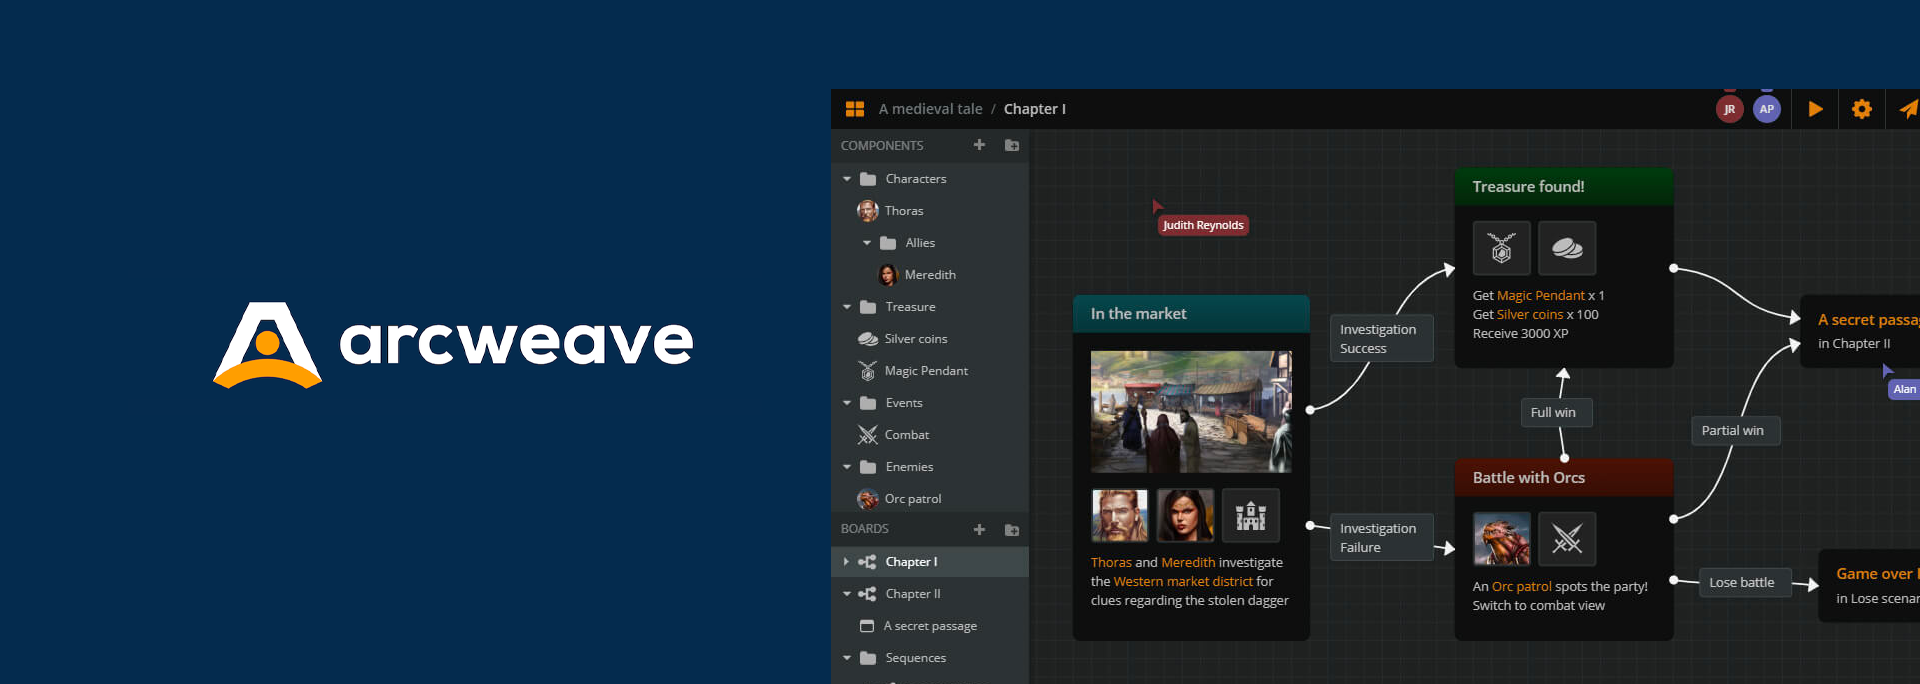Collapse the Characters folder
1920x684 pixels.
pos(847,179)
